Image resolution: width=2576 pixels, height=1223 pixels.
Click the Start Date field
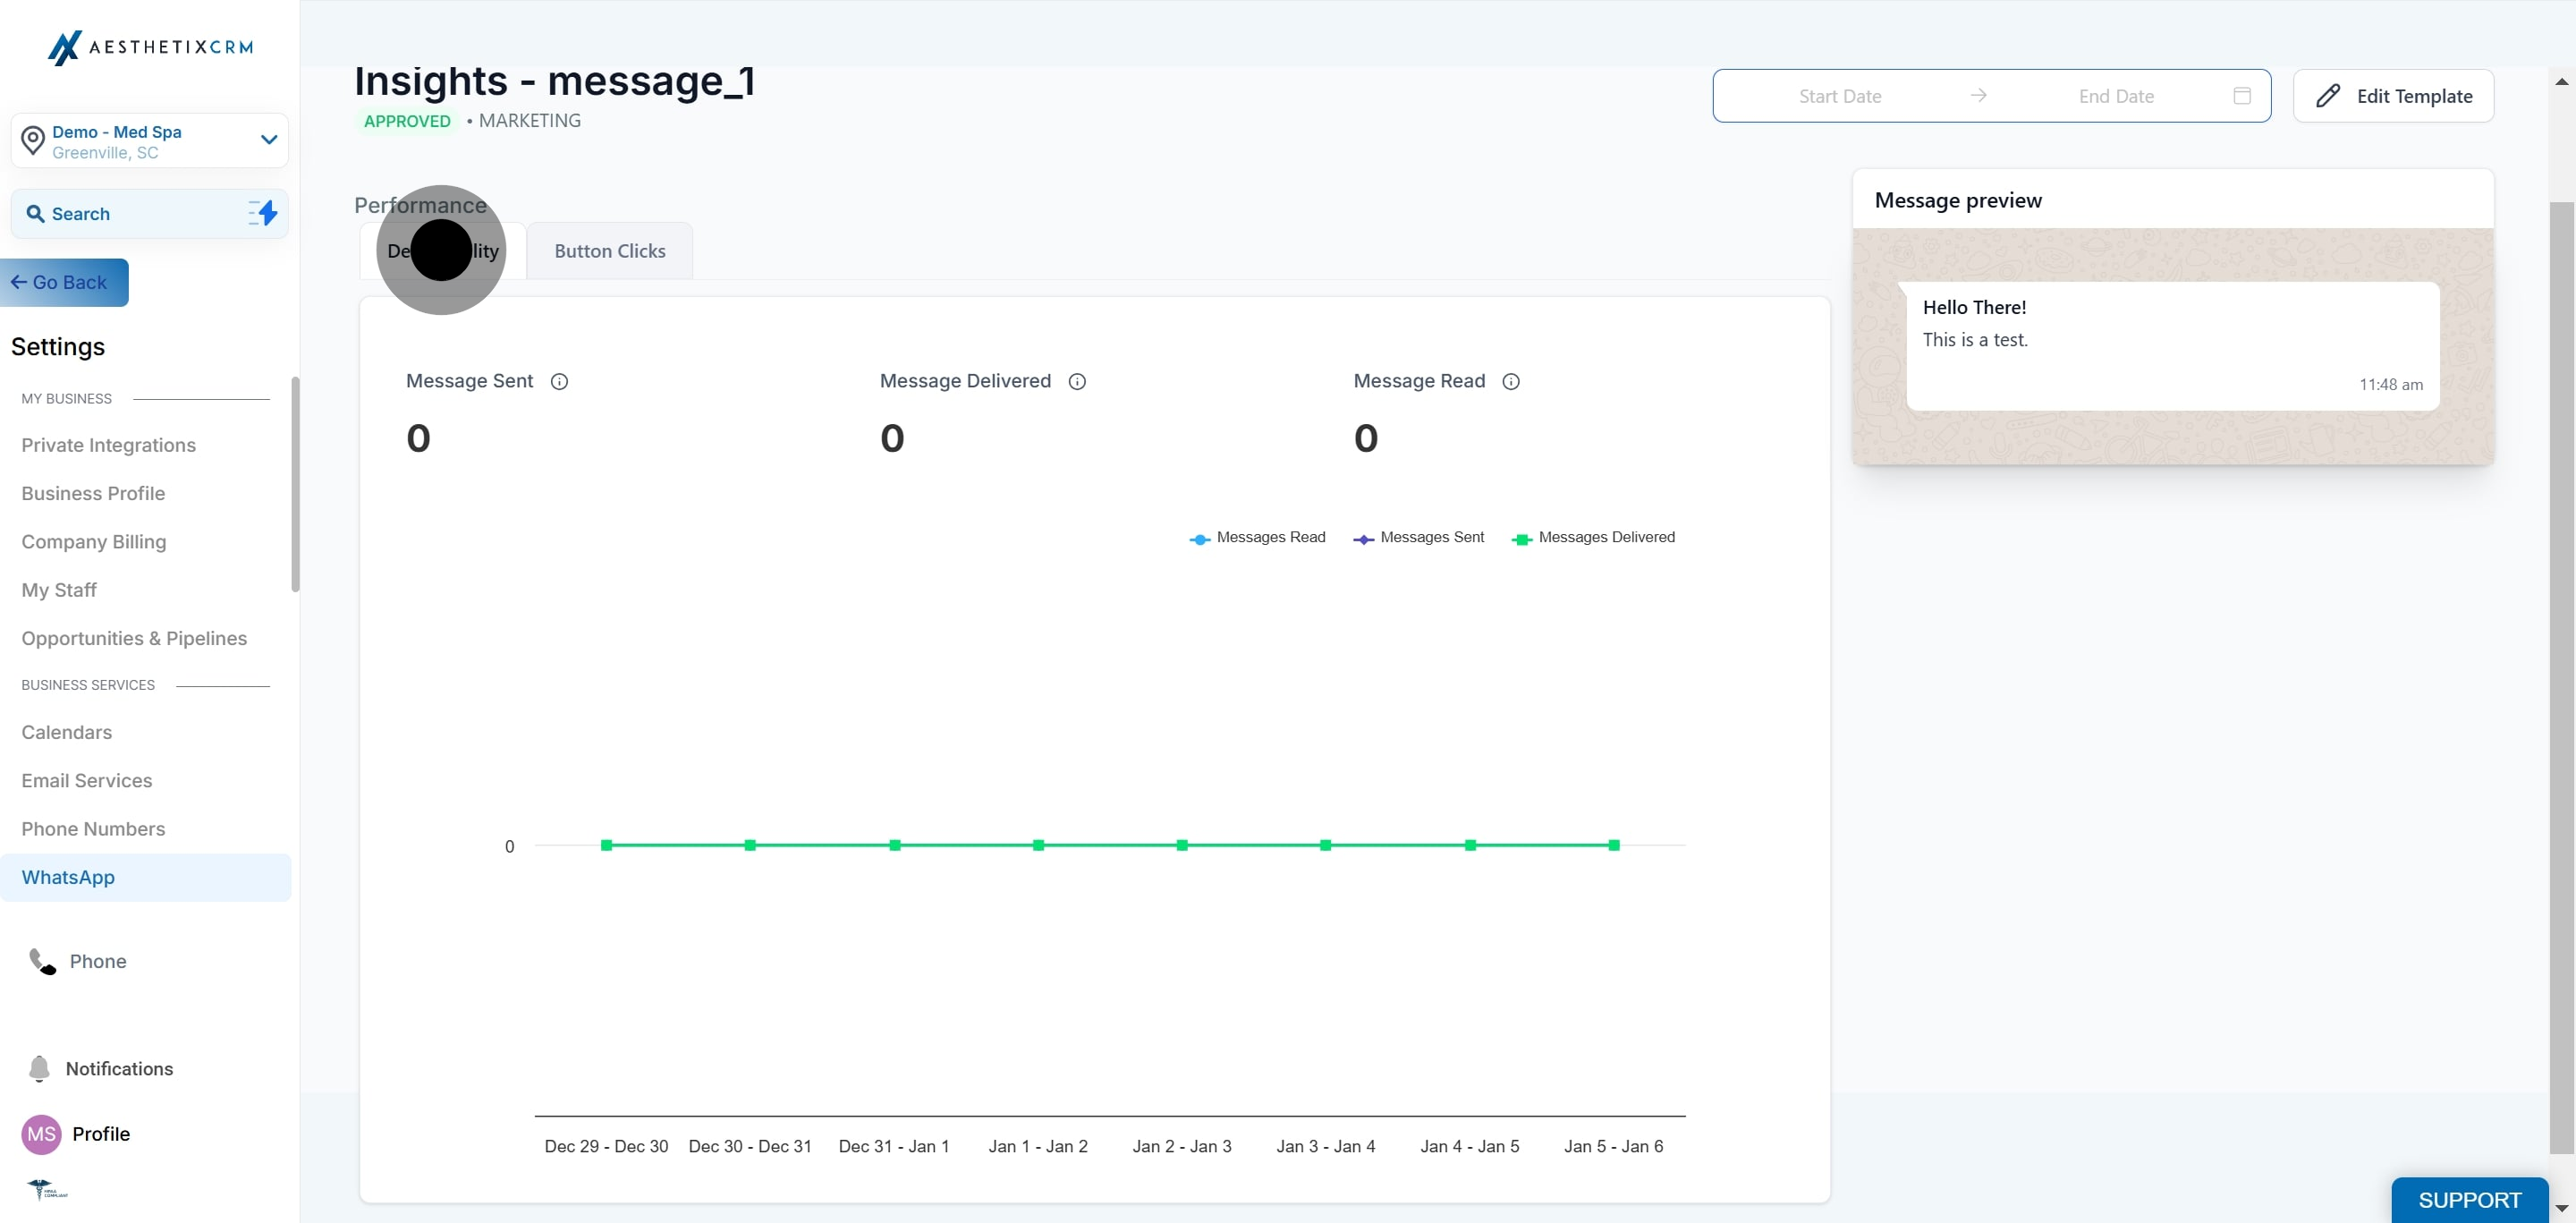click(1840, 96)
